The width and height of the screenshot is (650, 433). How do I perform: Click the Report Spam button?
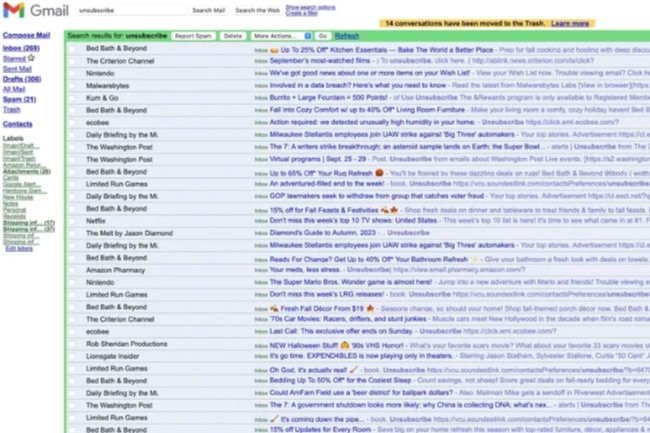click(193, 36)
